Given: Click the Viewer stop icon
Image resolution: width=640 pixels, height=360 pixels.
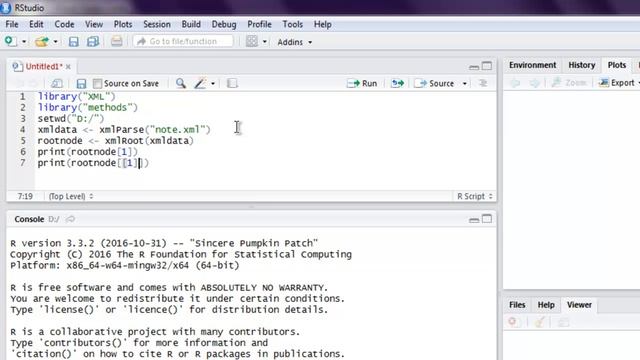Looking at the screenshot, I should 513,322.
